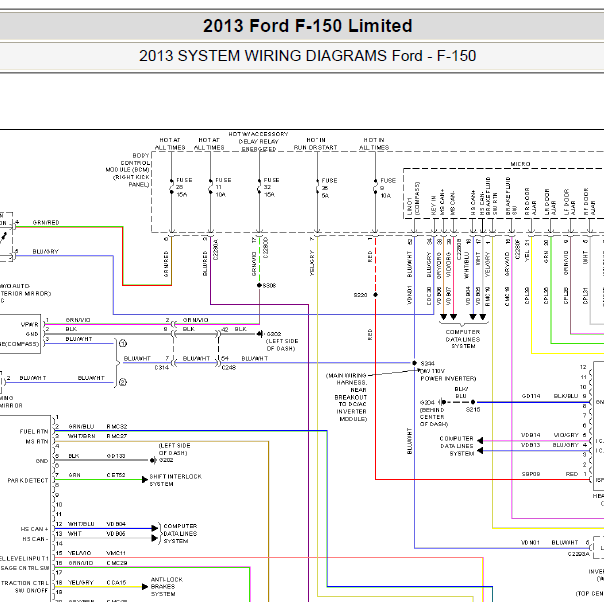The width and height of the screenshot is (604, 602).
Task: Click the '2013 Ford F-150 Limited' title
Action: click(307, 26)
